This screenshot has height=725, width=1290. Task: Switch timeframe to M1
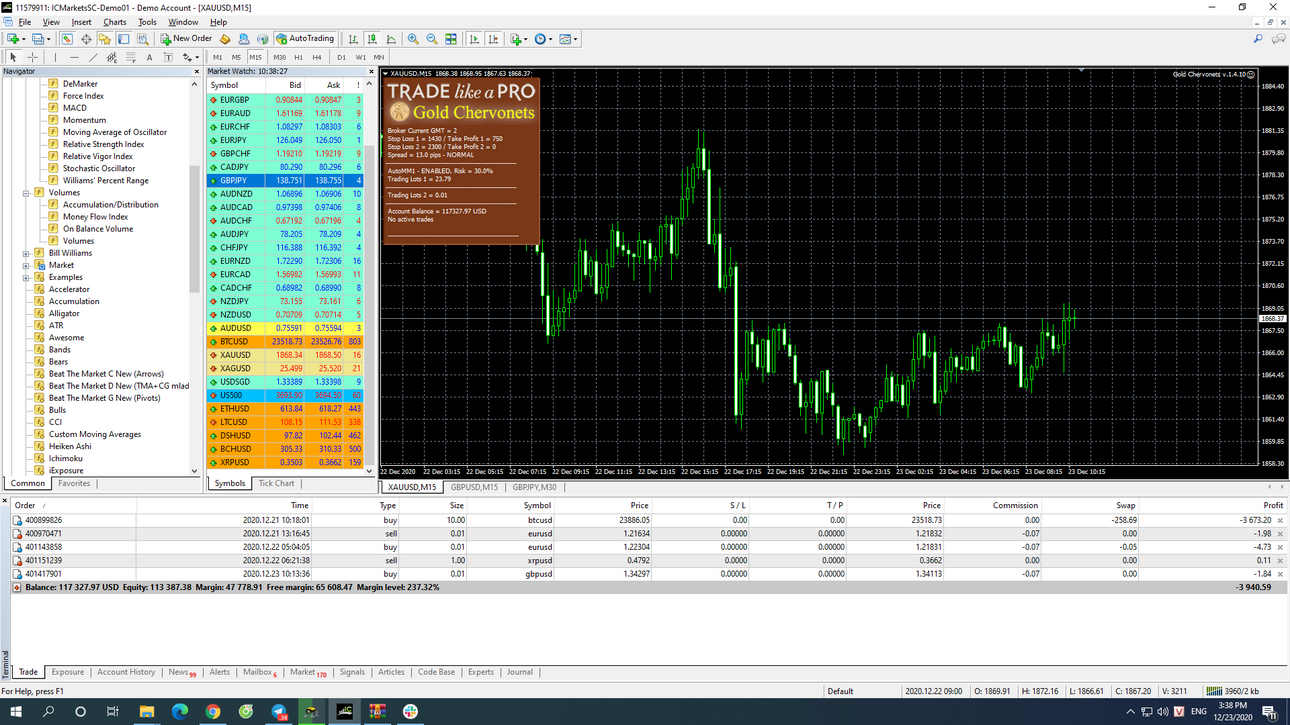217,57
